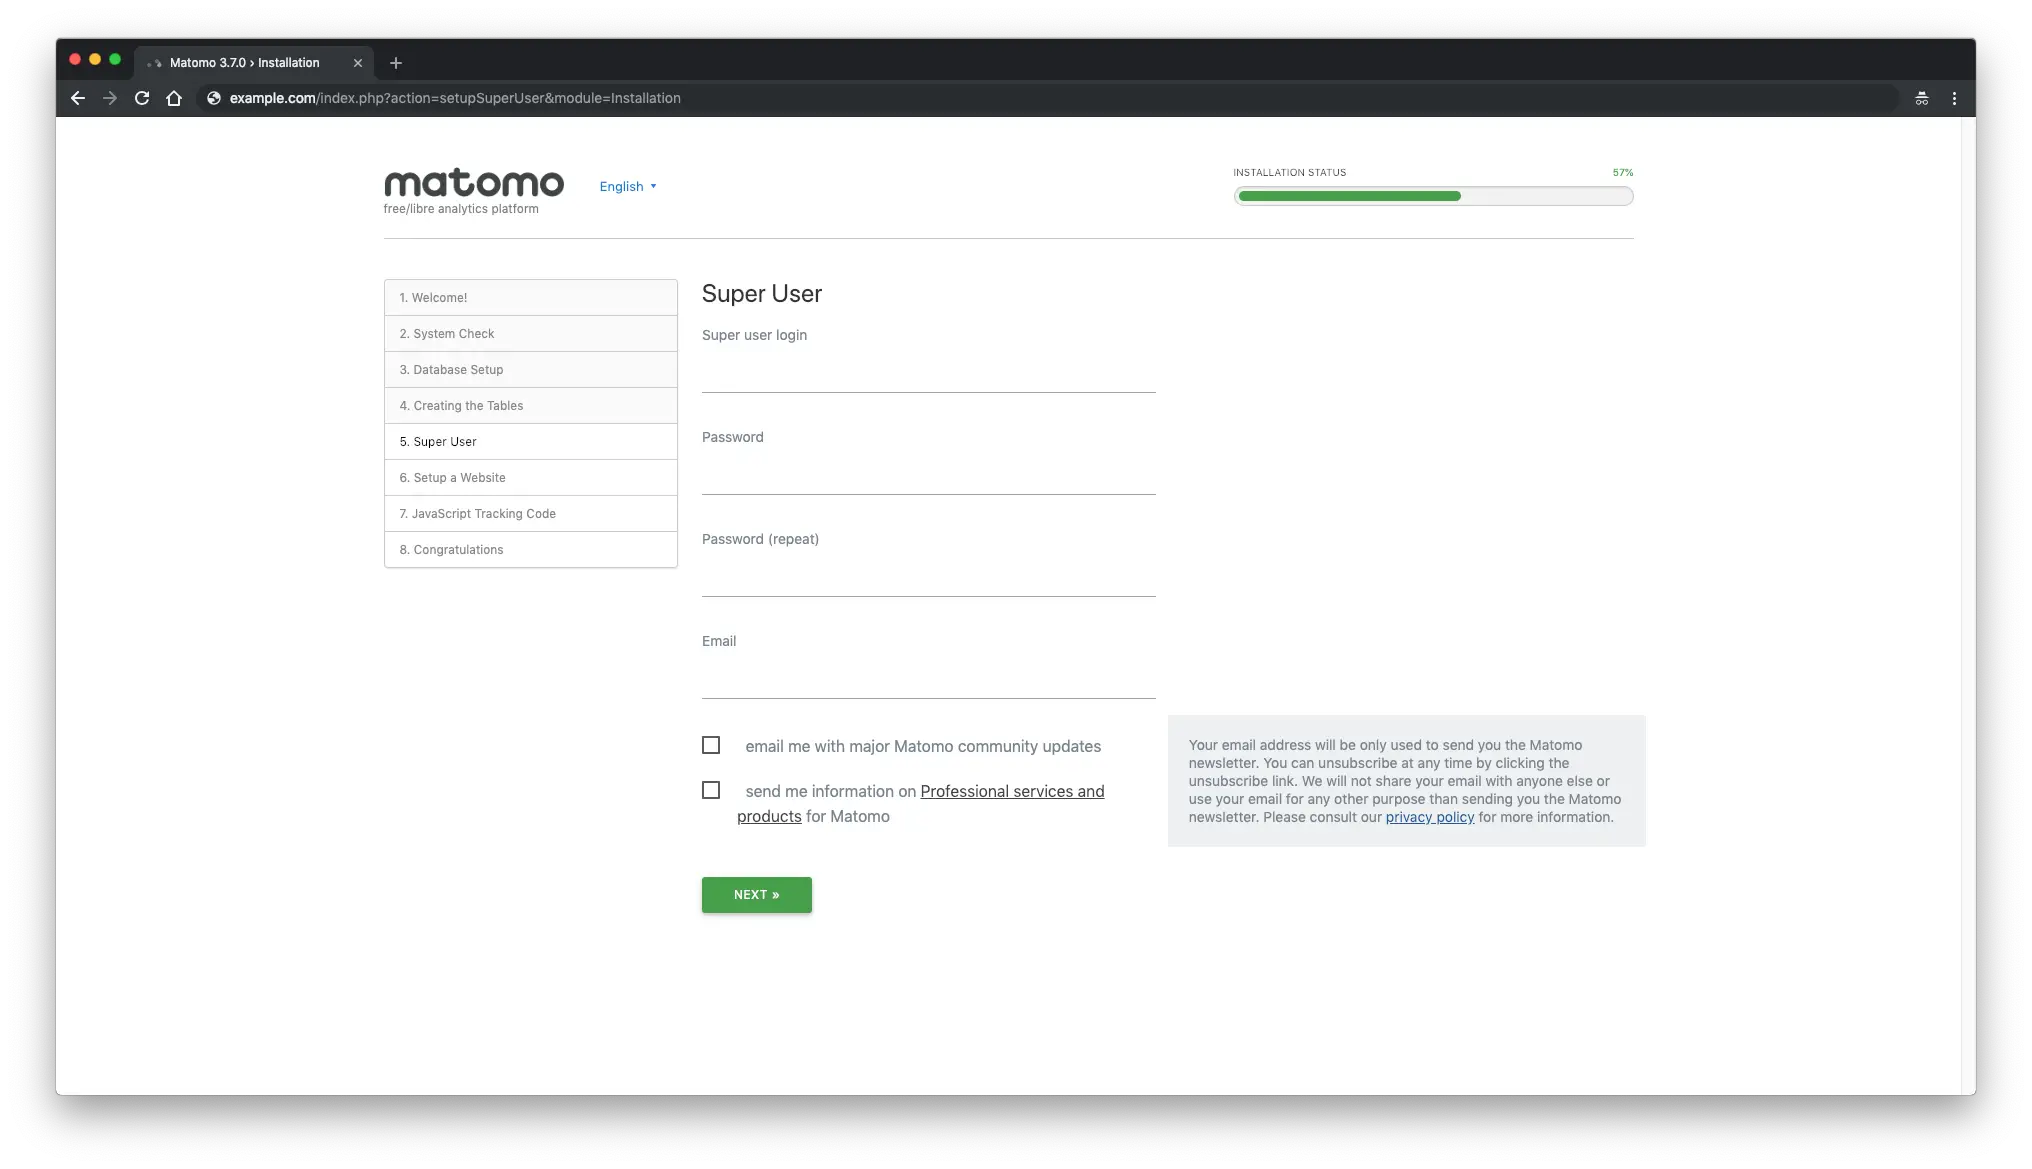Open the incognito profile icon

(1922, 98)
